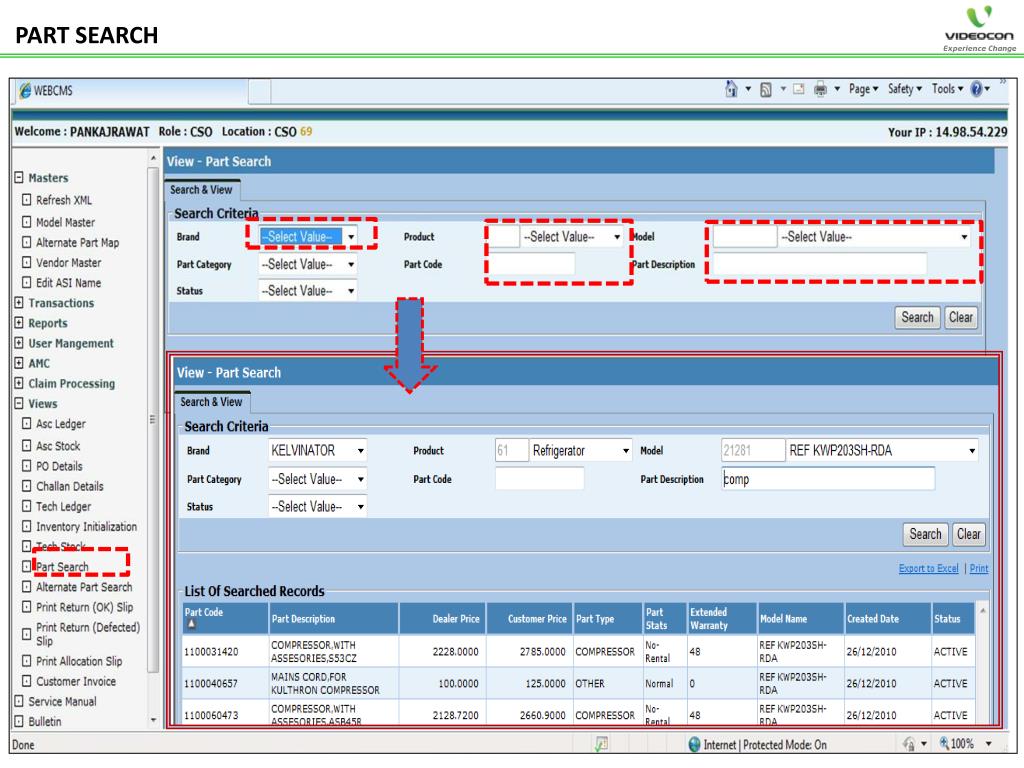1024x768 pixels.
Task: Click the upper Part Description input field
Action: tap(820, 264)
